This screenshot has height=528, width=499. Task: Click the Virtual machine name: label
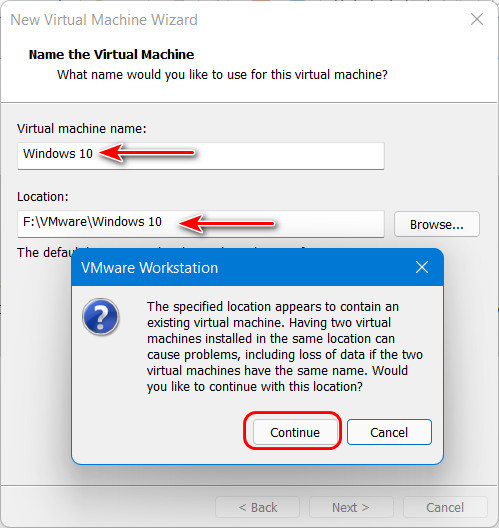82,129
